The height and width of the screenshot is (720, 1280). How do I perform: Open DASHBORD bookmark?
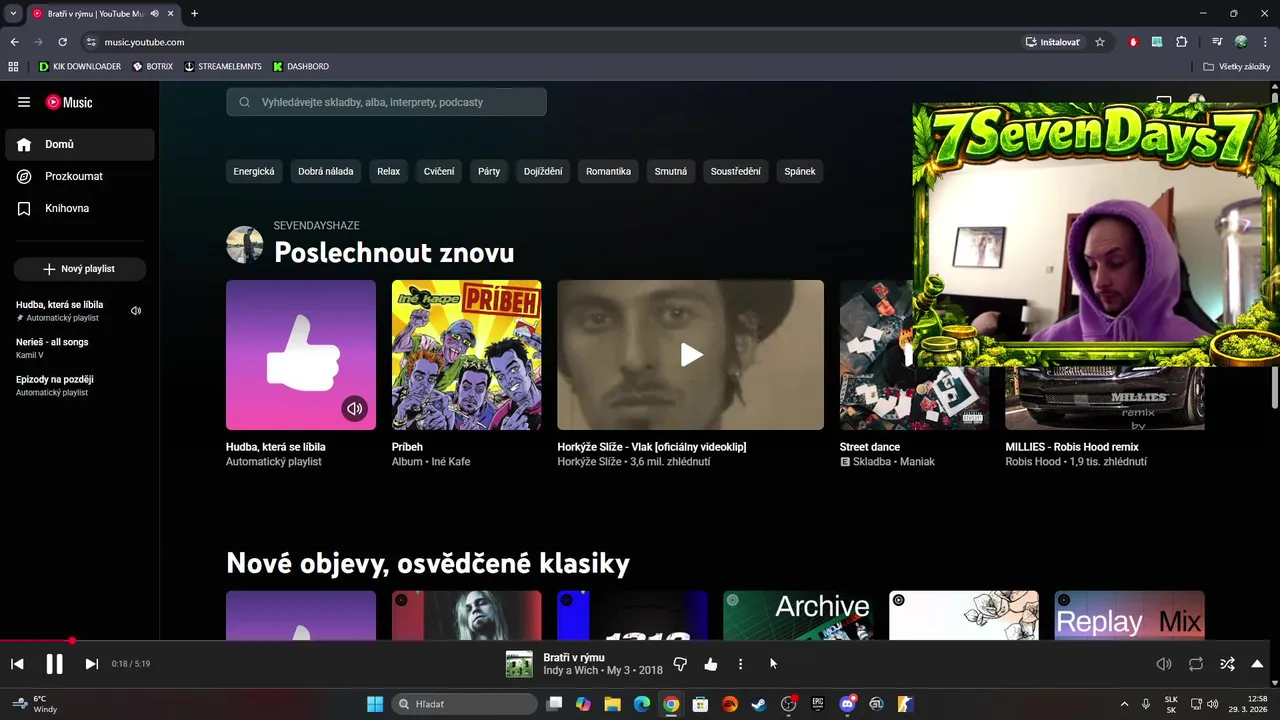[300, 67]
